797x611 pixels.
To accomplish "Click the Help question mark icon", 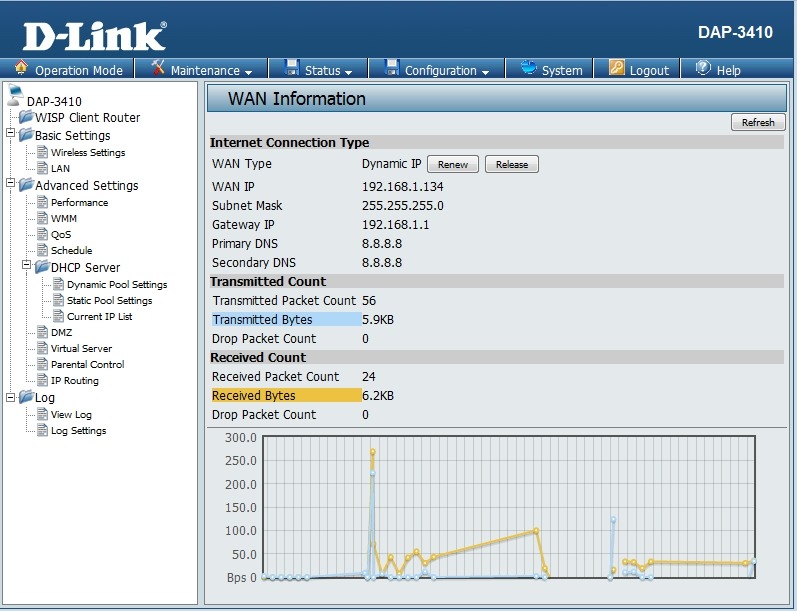I will [702, 68].
